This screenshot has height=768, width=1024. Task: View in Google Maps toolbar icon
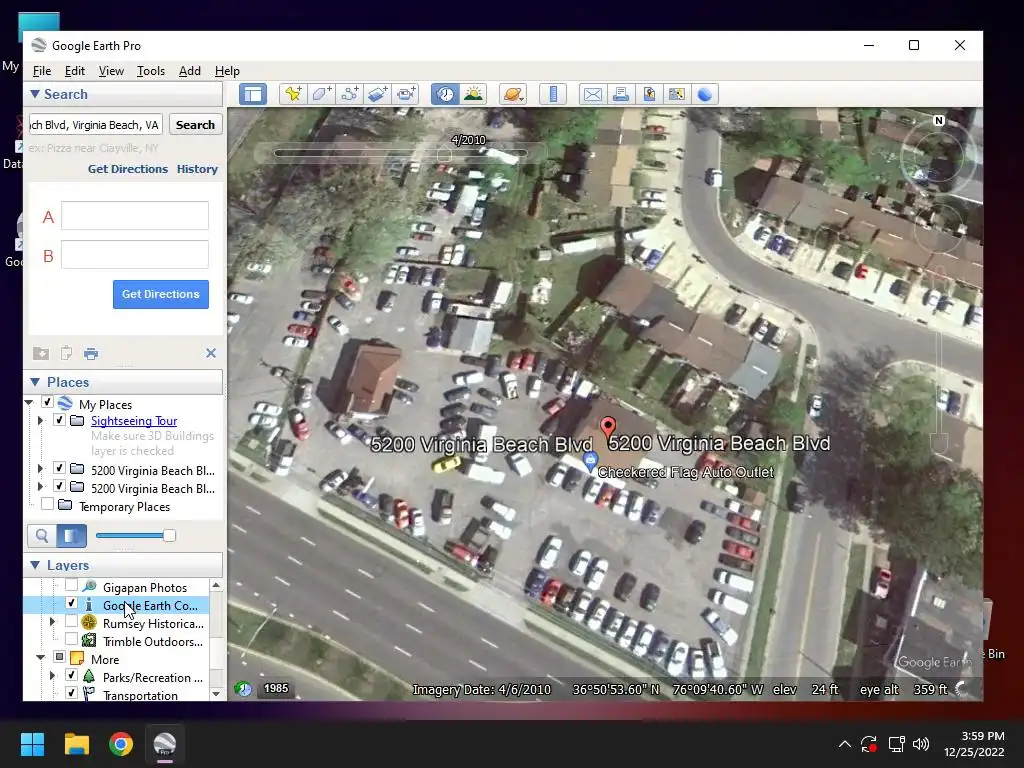pyautogui.click(x=677, y=94)
